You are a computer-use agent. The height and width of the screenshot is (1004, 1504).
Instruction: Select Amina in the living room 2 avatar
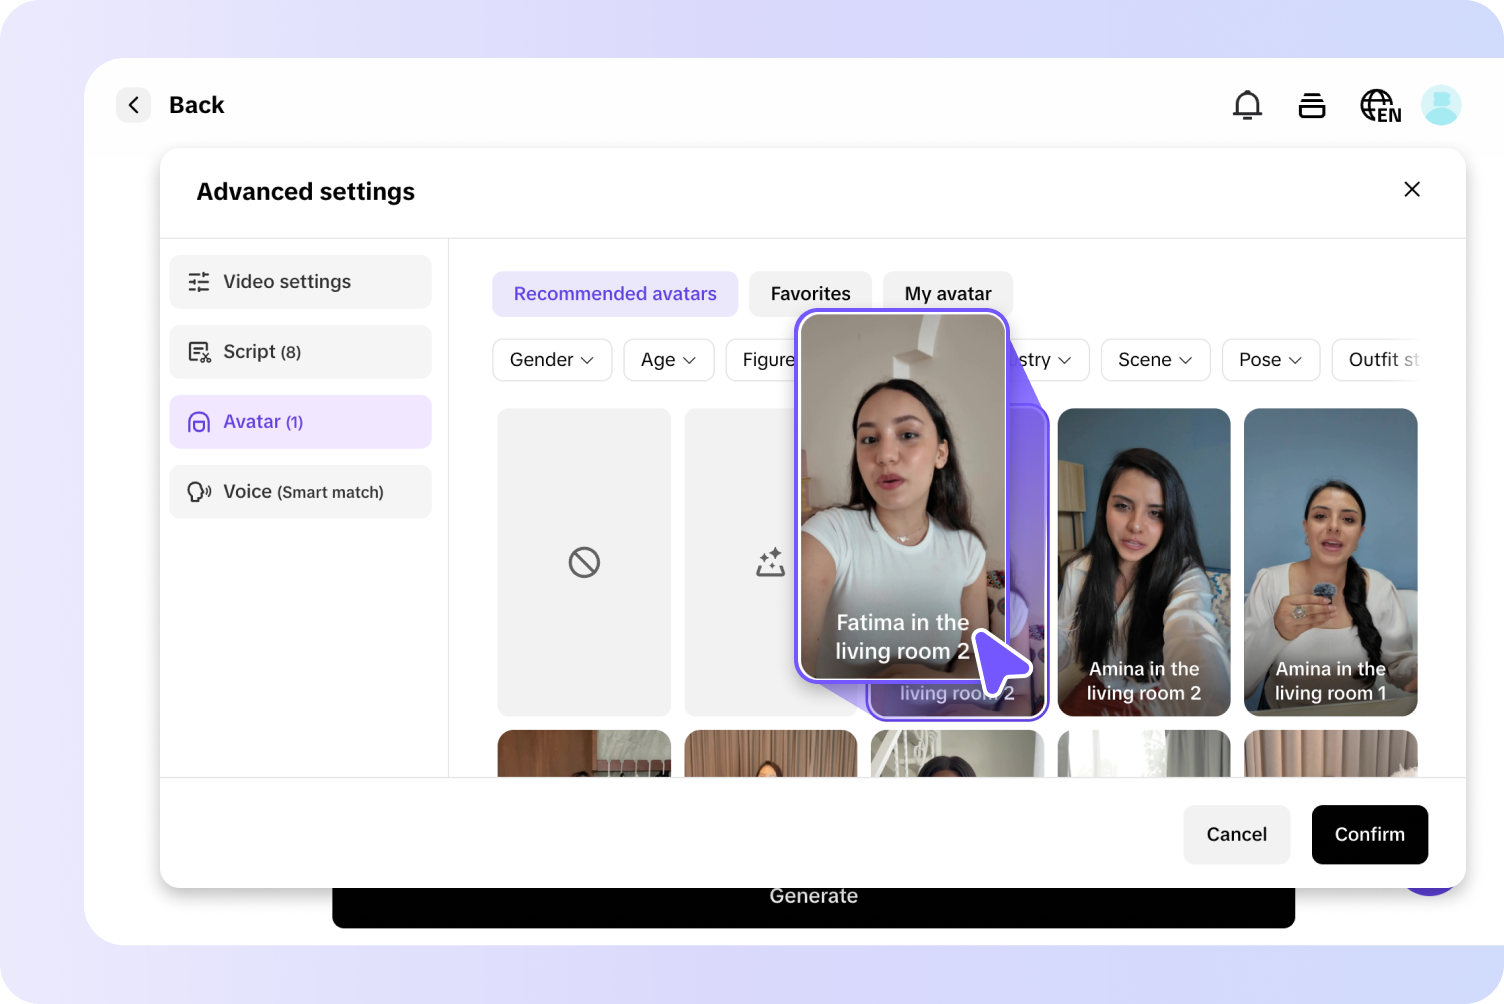pos(1144,562)
